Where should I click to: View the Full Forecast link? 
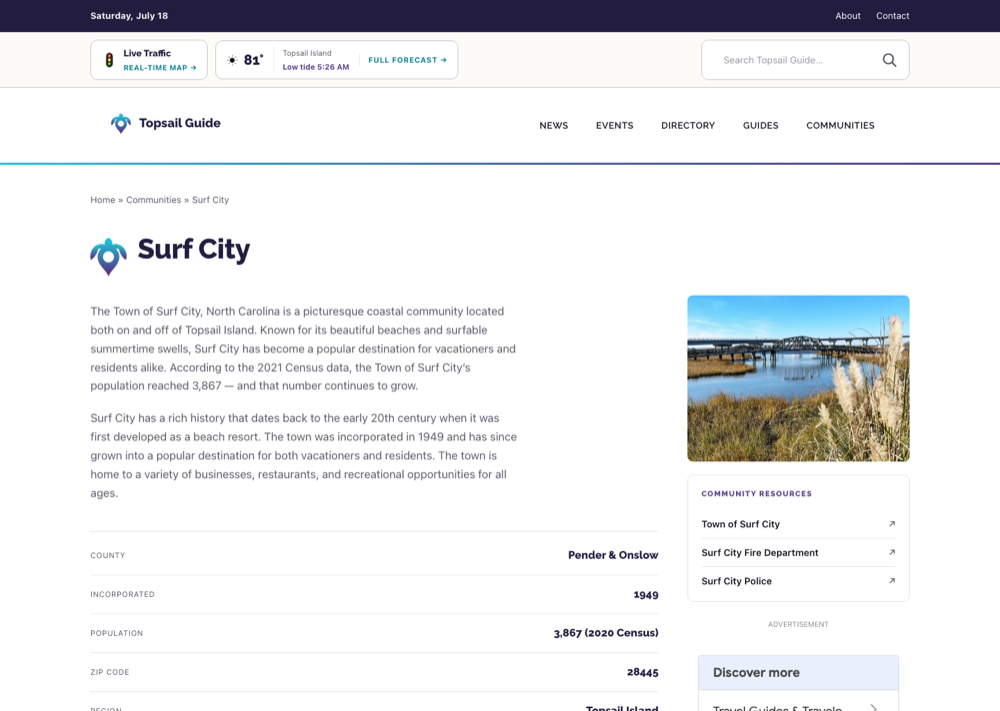(x=408, y=60)
